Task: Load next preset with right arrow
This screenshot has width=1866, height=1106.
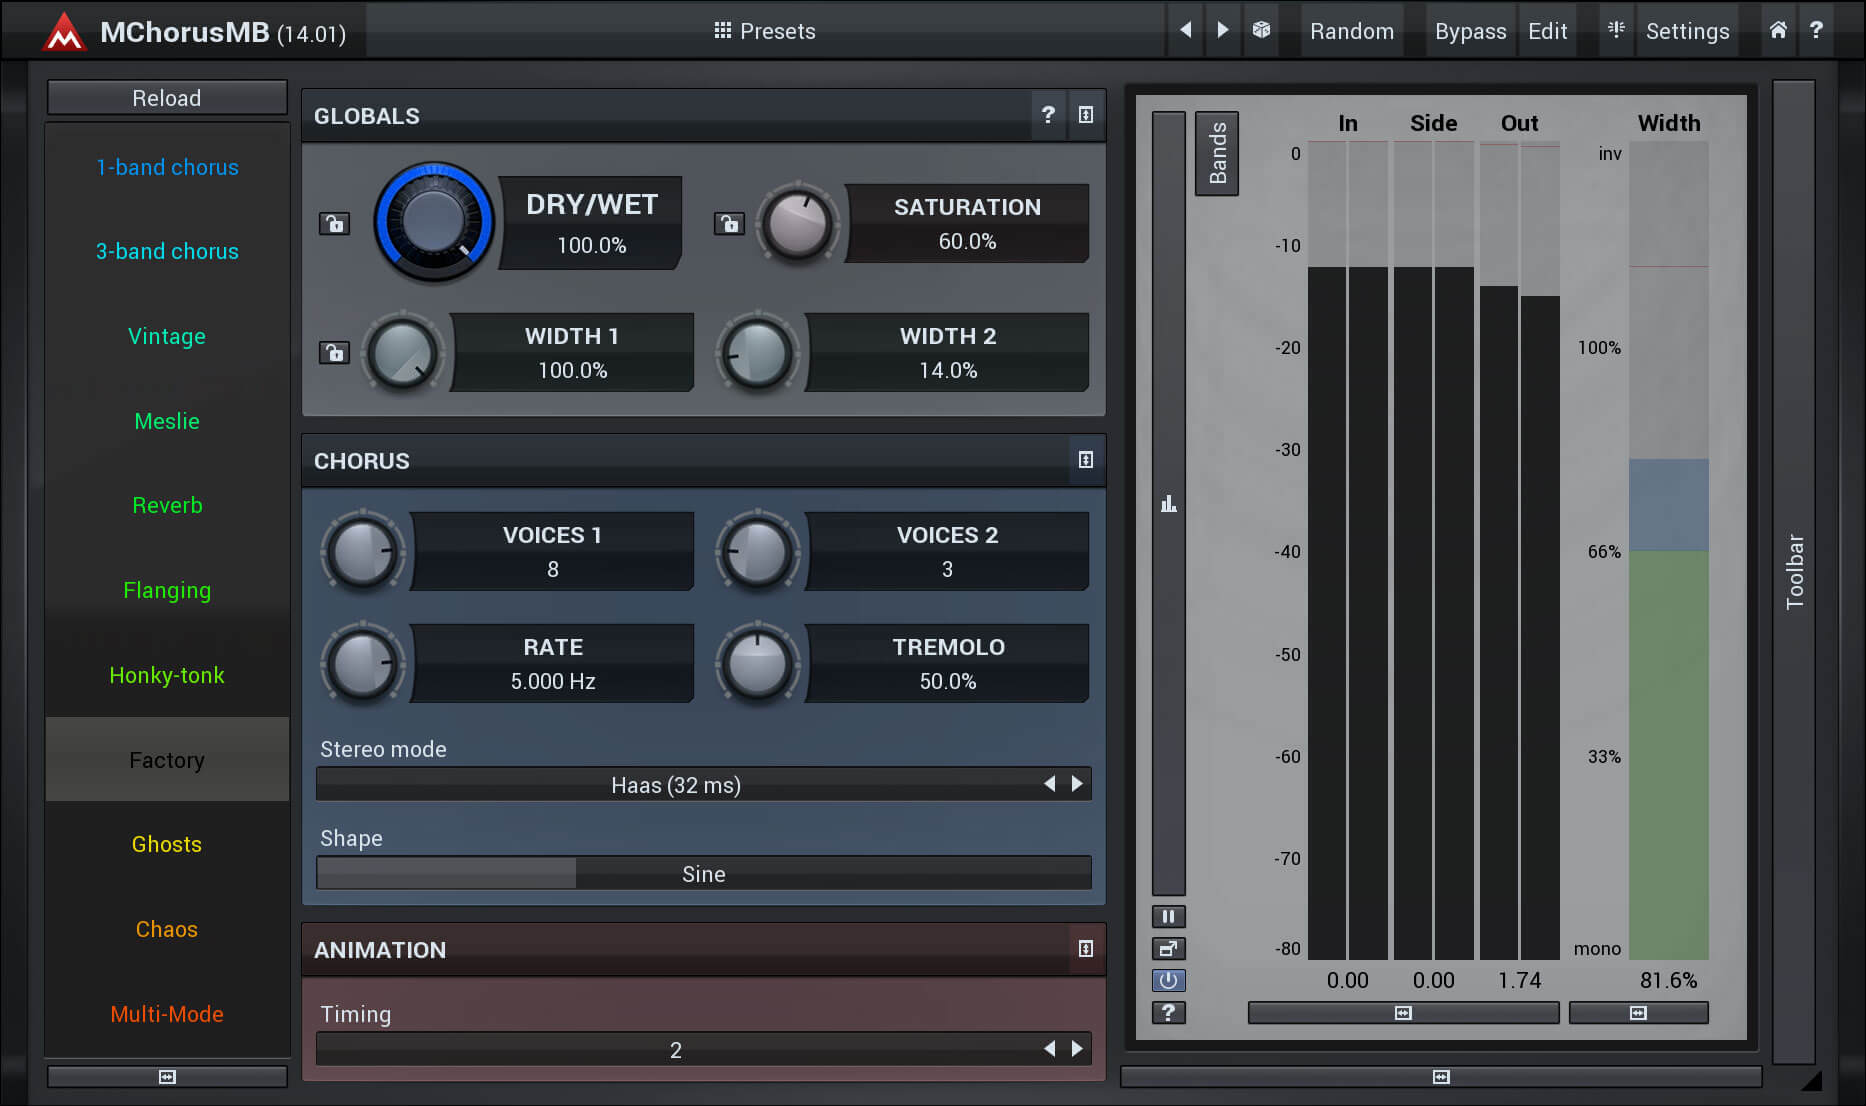Action: pos(1222,30)
